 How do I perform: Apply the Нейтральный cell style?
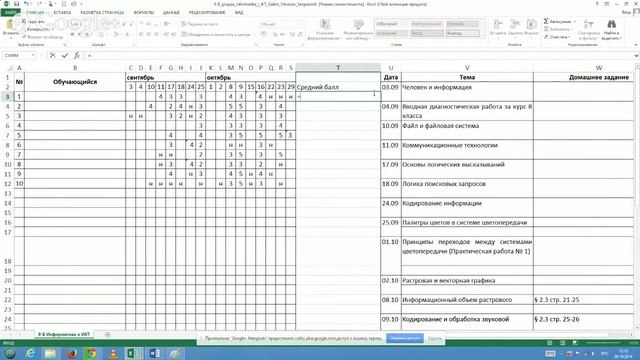tap(427, 24)
